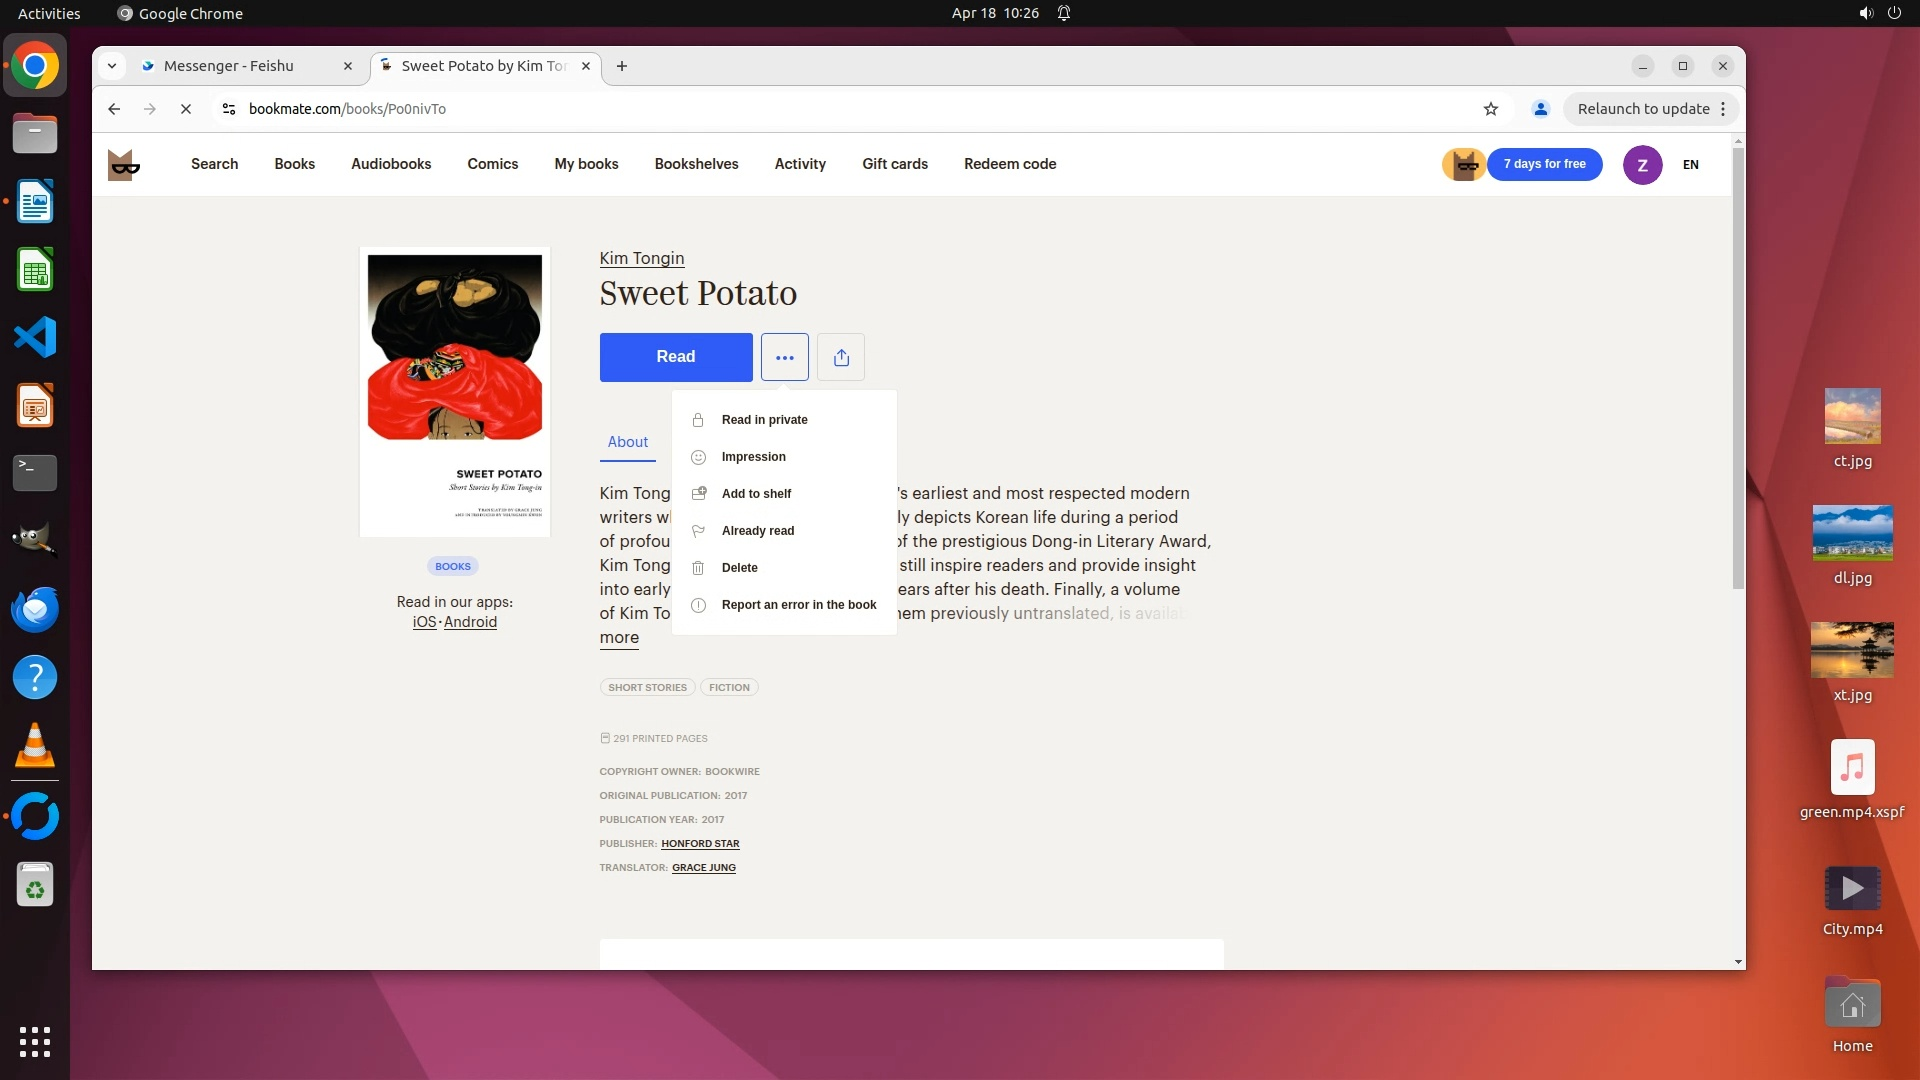This screenshot has height=1080, width=1920.
Task: Open the purple Z profile avatar
Action: pos(1642,165)
